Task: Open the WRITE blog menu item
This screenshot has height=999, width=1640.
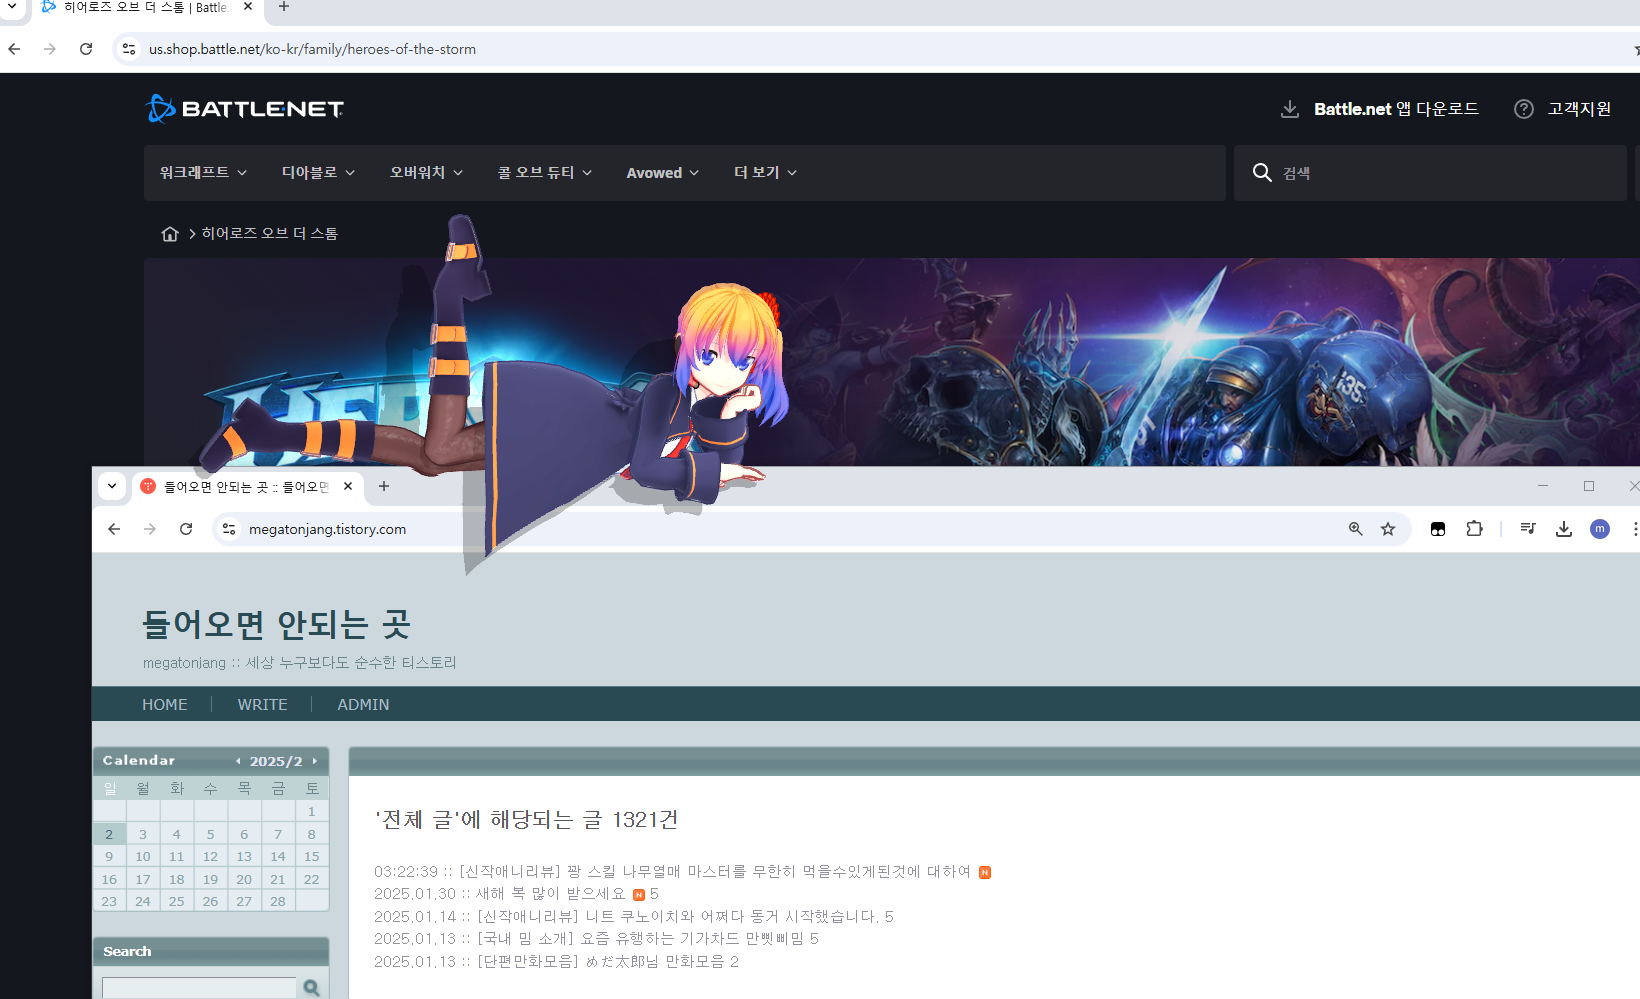Action: pos(262,705)
